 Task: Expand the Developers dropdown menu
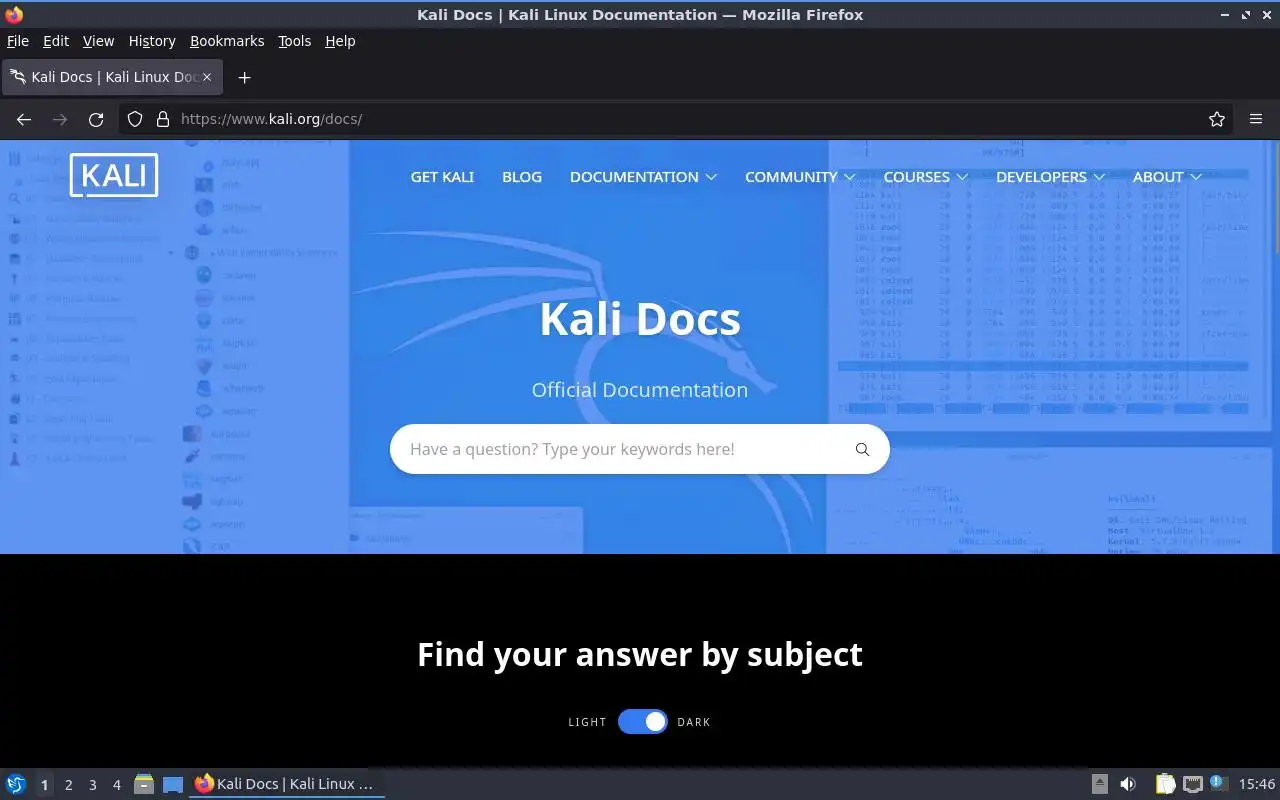[1050, 177]
